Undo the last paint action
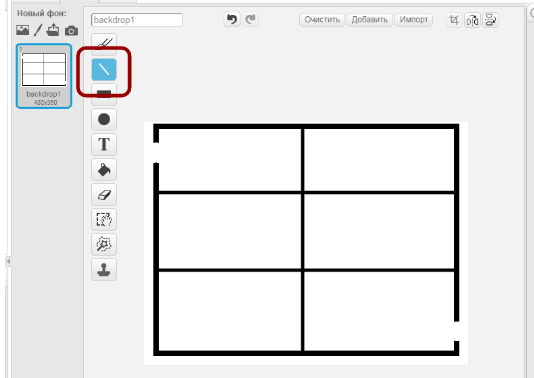The width and height of the screenshot is (534, 378). (232, 19)
